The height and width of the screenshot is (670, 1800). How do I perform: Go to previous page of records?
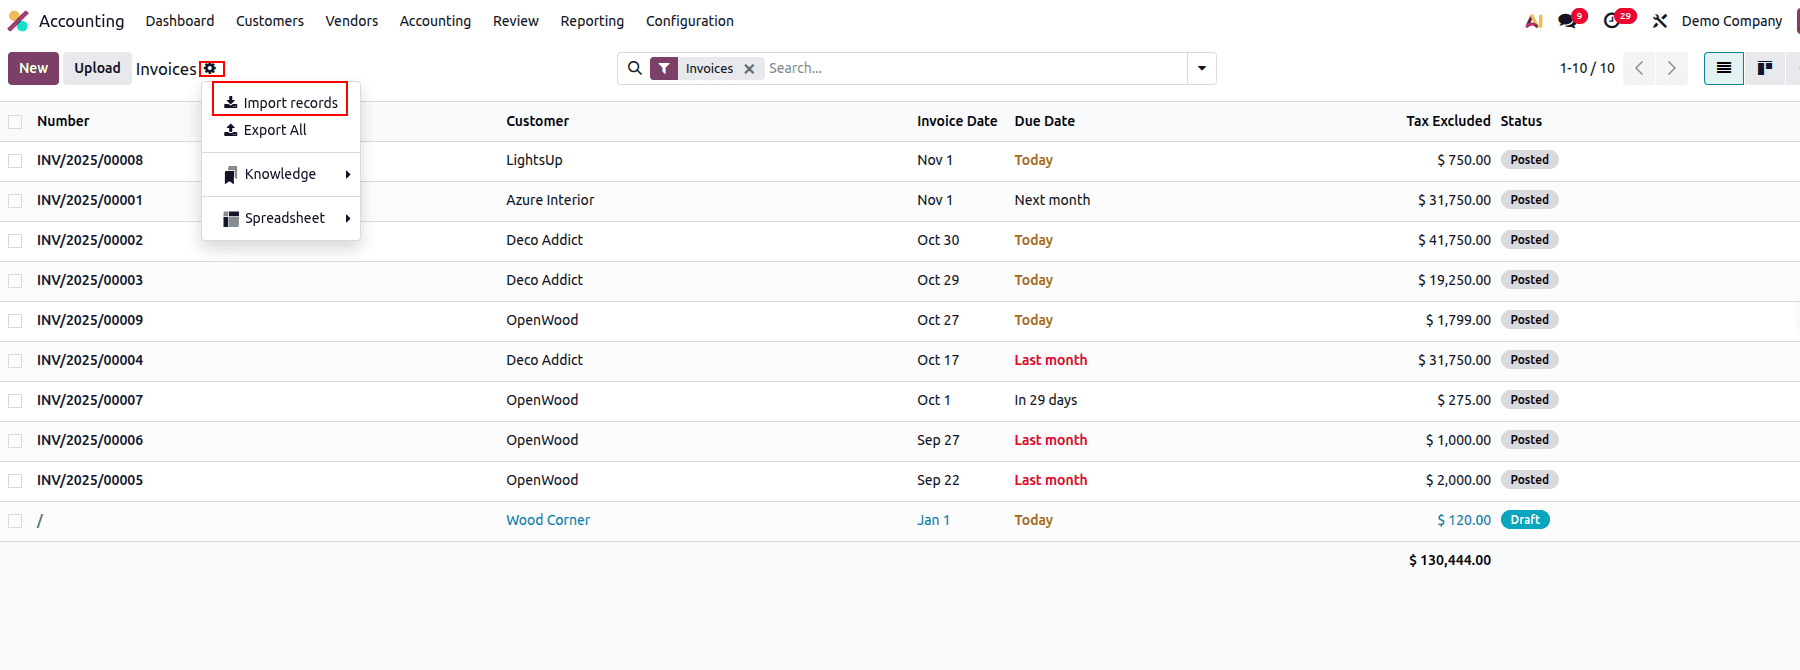click(1639, 68)
